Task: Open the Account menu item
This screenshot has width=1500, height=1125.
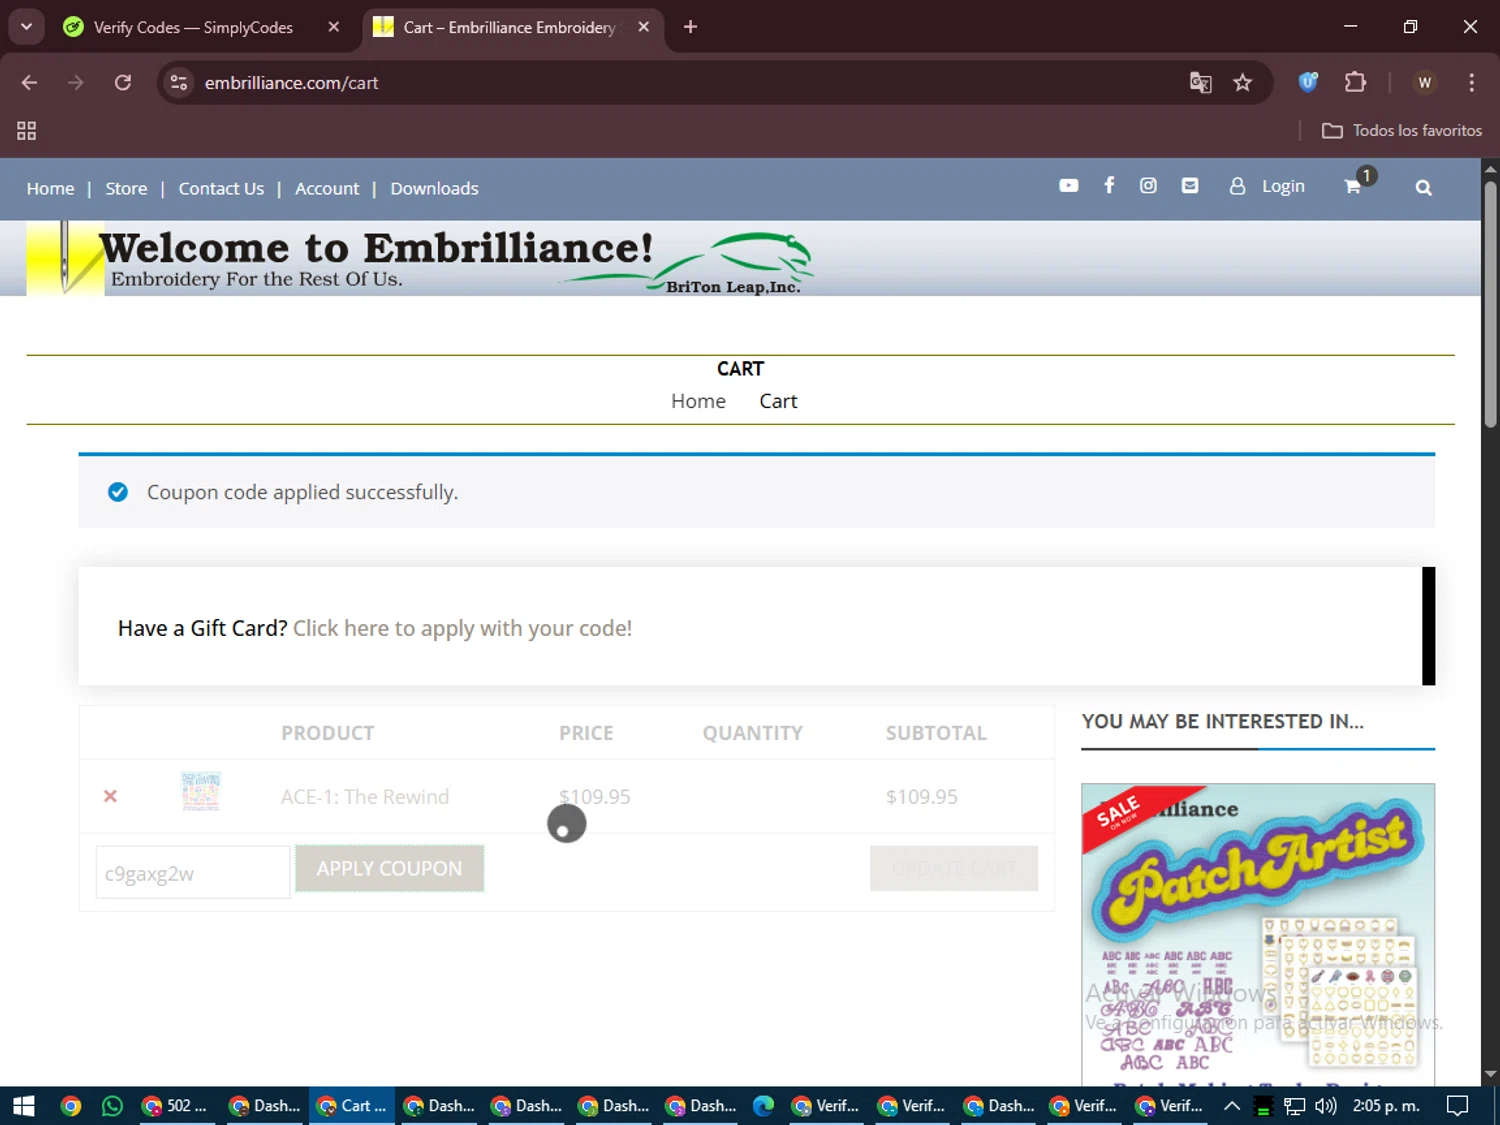Action: click(327, 188)
